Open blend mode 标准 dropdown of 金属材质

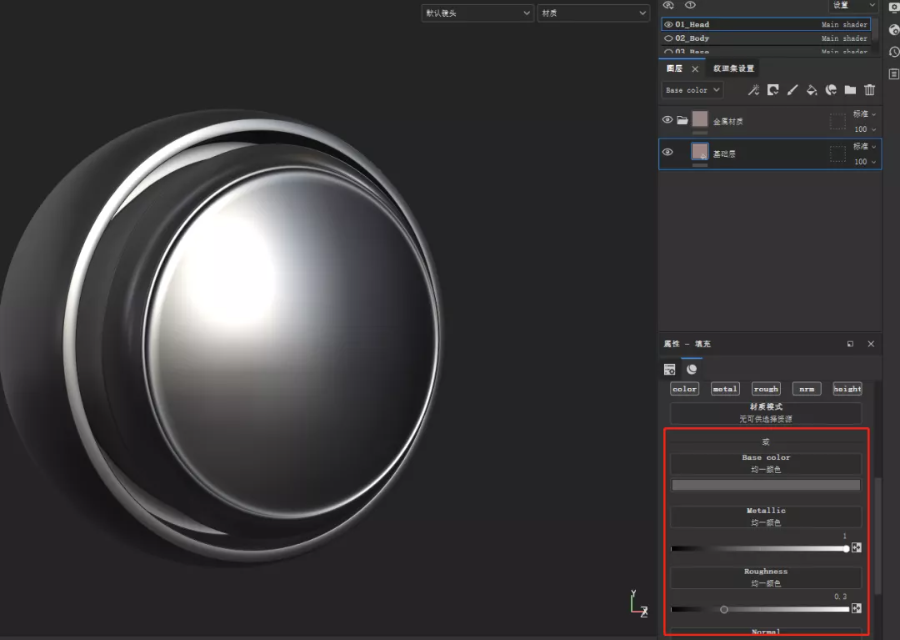[864, 114]
